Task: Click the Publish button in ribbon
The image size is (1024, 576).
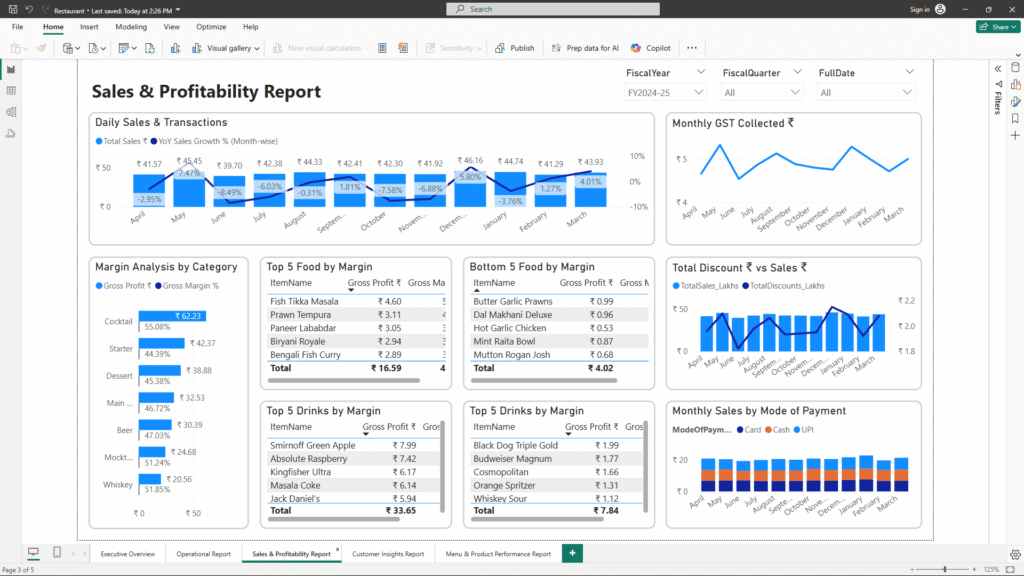Action: (515, 48)
